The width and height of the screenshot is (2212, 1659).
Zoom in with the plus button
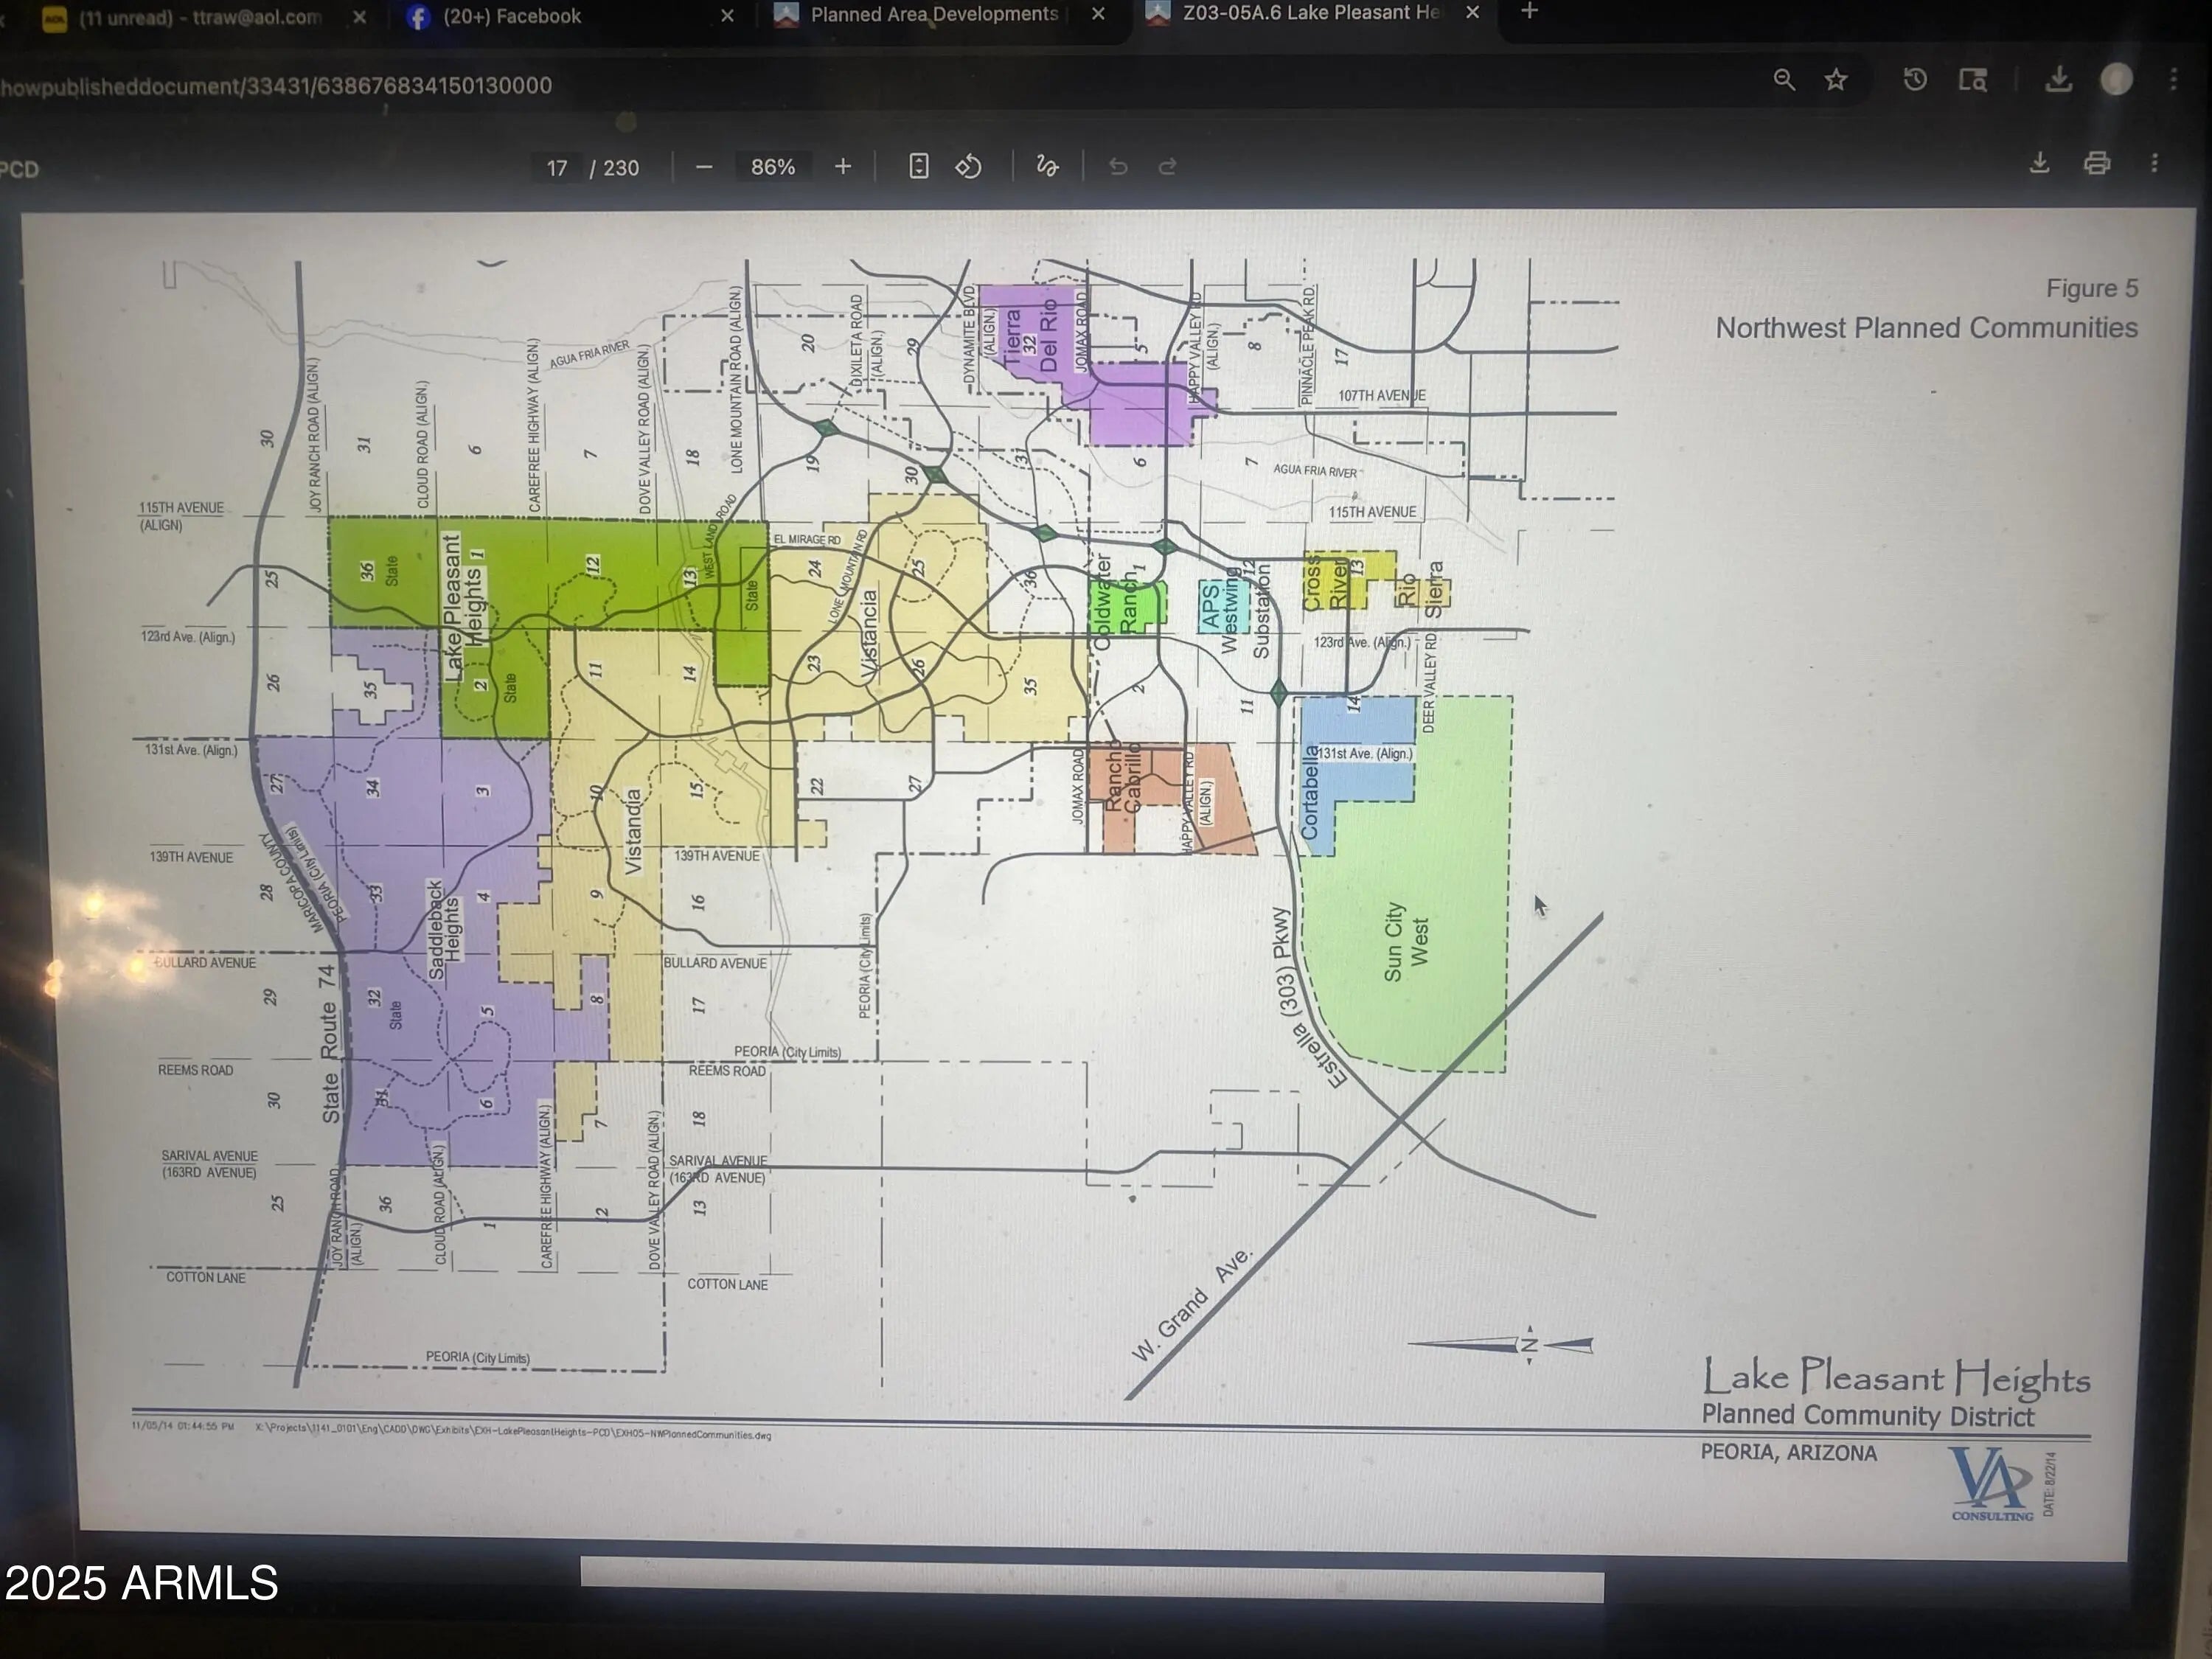(x=843, y=167)
